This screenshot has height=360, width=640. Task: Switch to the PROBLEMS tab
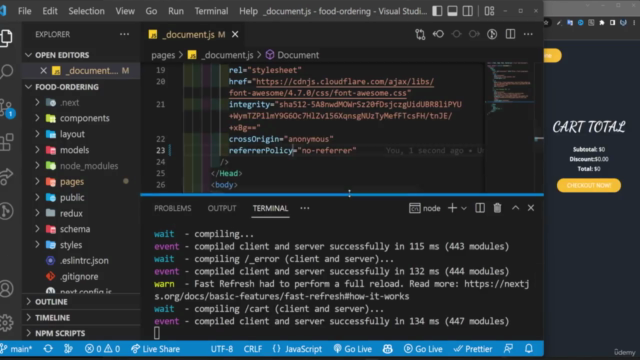pos(173,208)
